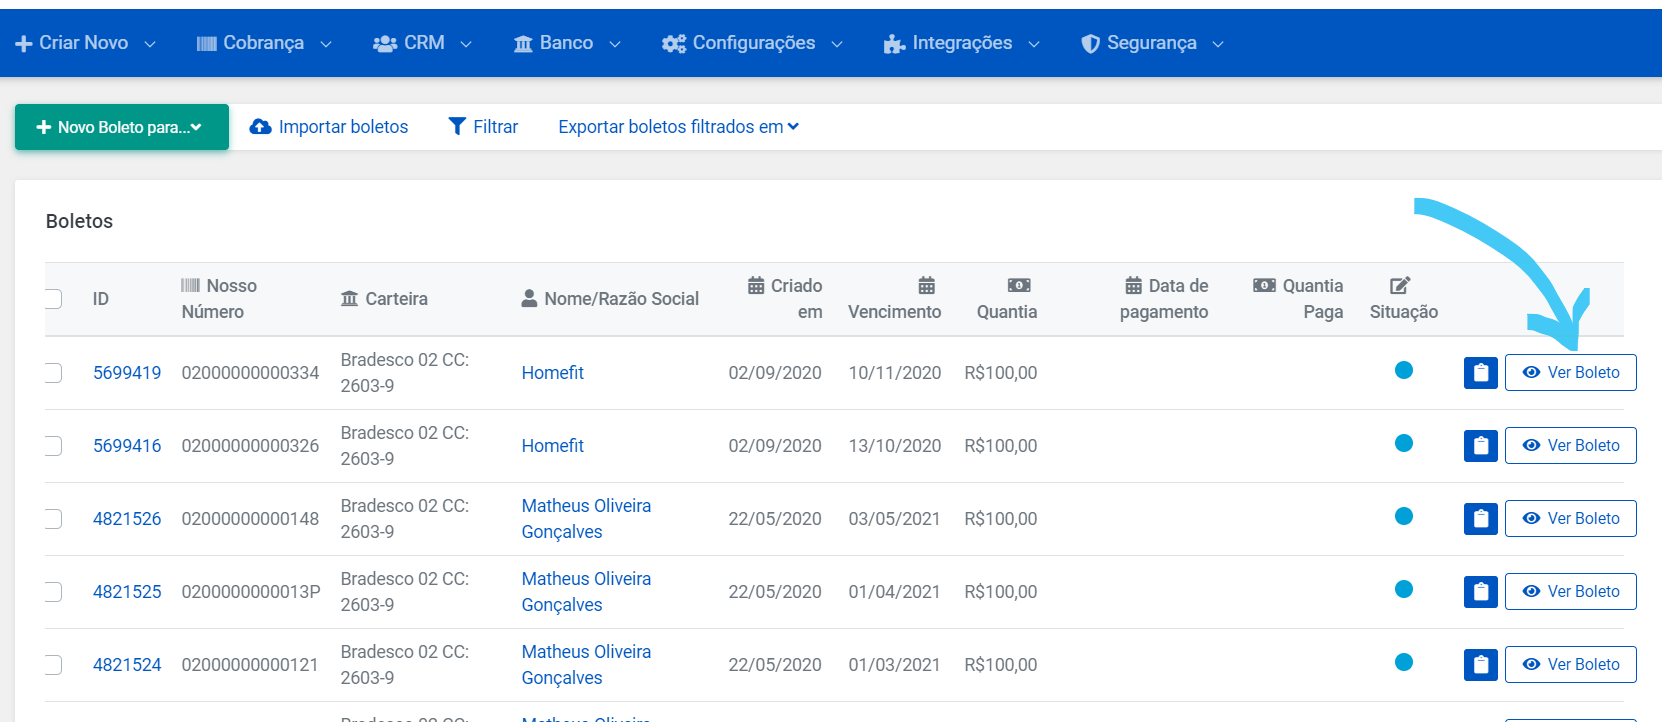Click the calendar icon above Vencimento
Screen dimensions: 1662x722
coord(927,285)
